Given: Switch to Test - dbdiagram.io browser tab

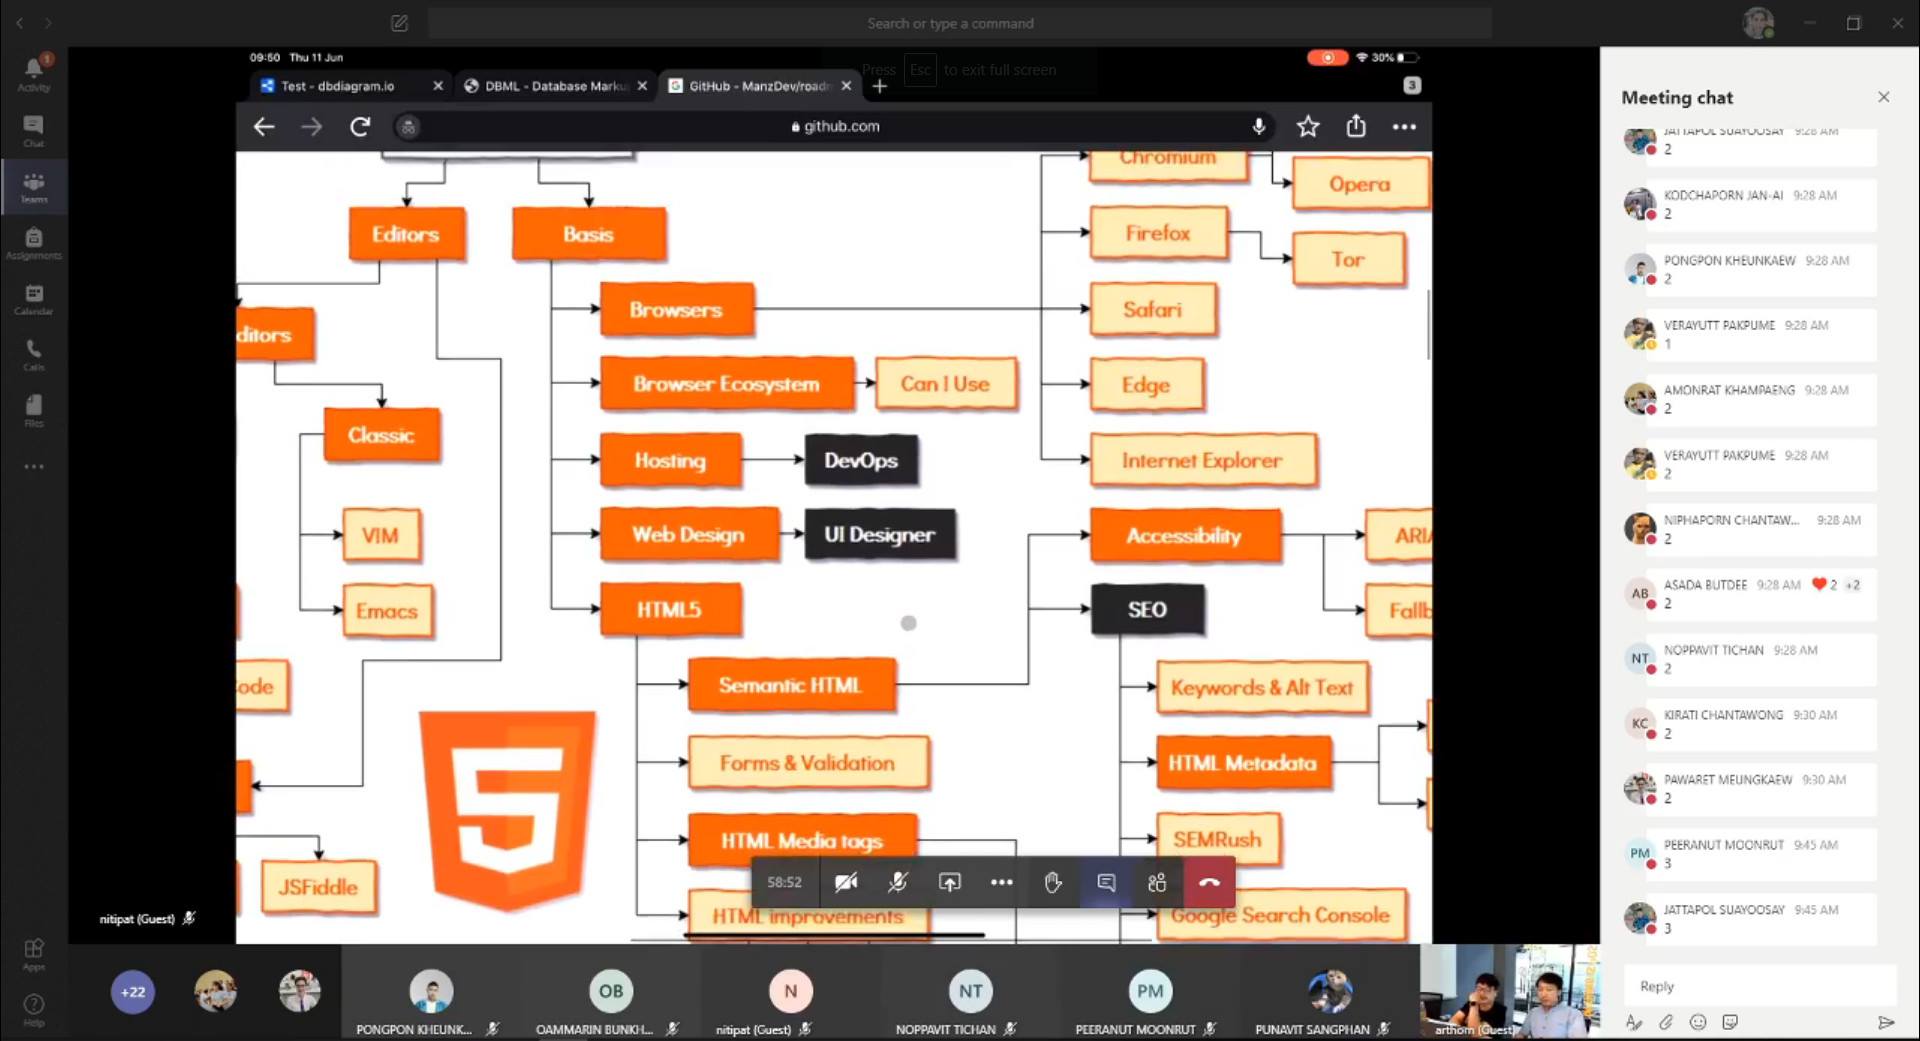Looking at the screenshot, I should [x=340, y=86].
